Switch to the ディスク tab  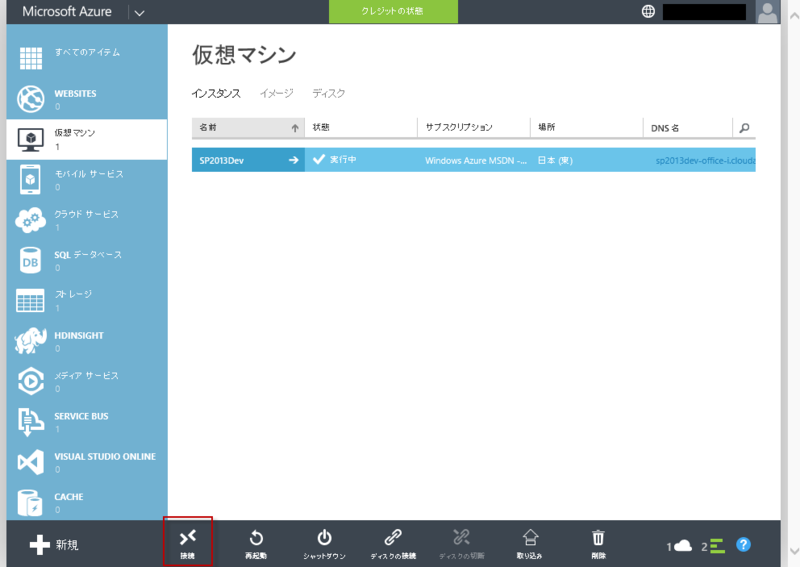pyautogui.click(x=329, y=93)
